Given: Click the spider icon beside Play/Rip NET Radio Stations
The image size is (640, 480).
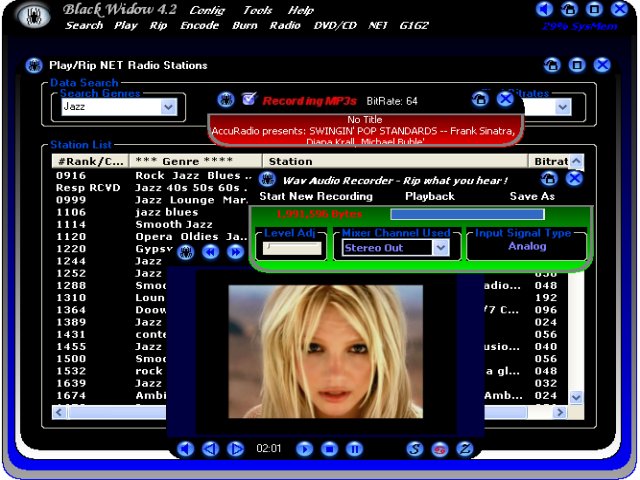Looking at the screenshot, I should click(x=34, y=65).
